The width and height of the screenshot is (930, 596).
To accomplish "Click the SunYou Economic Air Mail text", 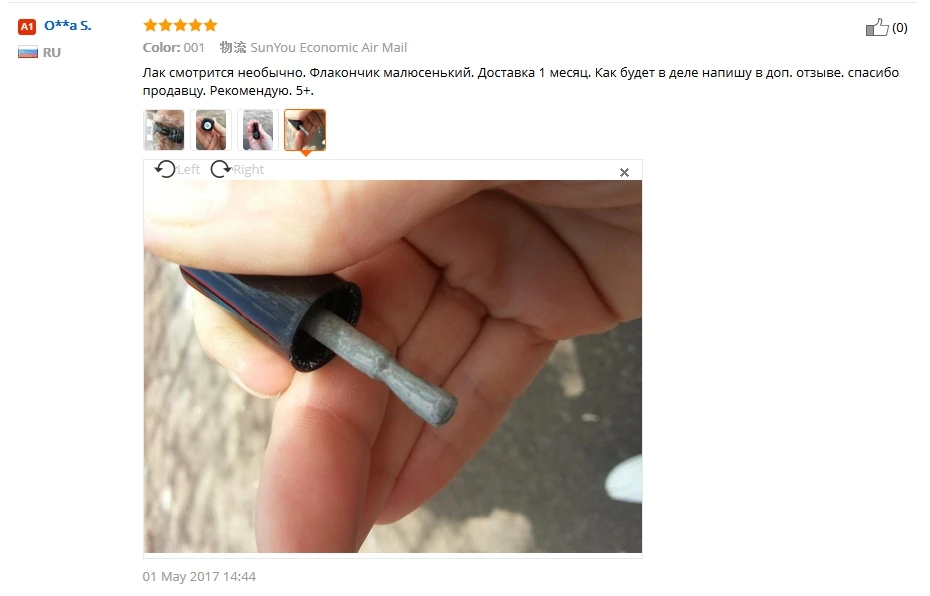I will tap(329, 47).
